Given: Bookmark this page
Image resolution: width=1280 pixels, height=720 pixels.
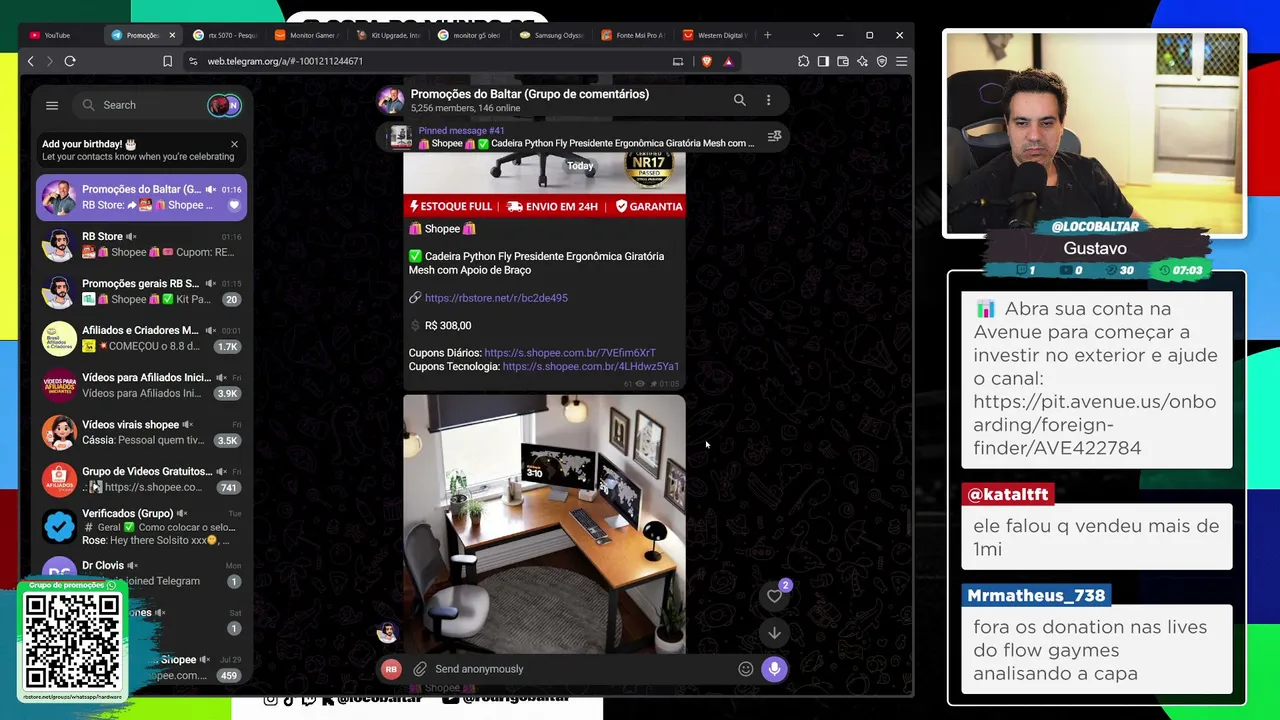Looking at the screenshot, I should point(167,61).
